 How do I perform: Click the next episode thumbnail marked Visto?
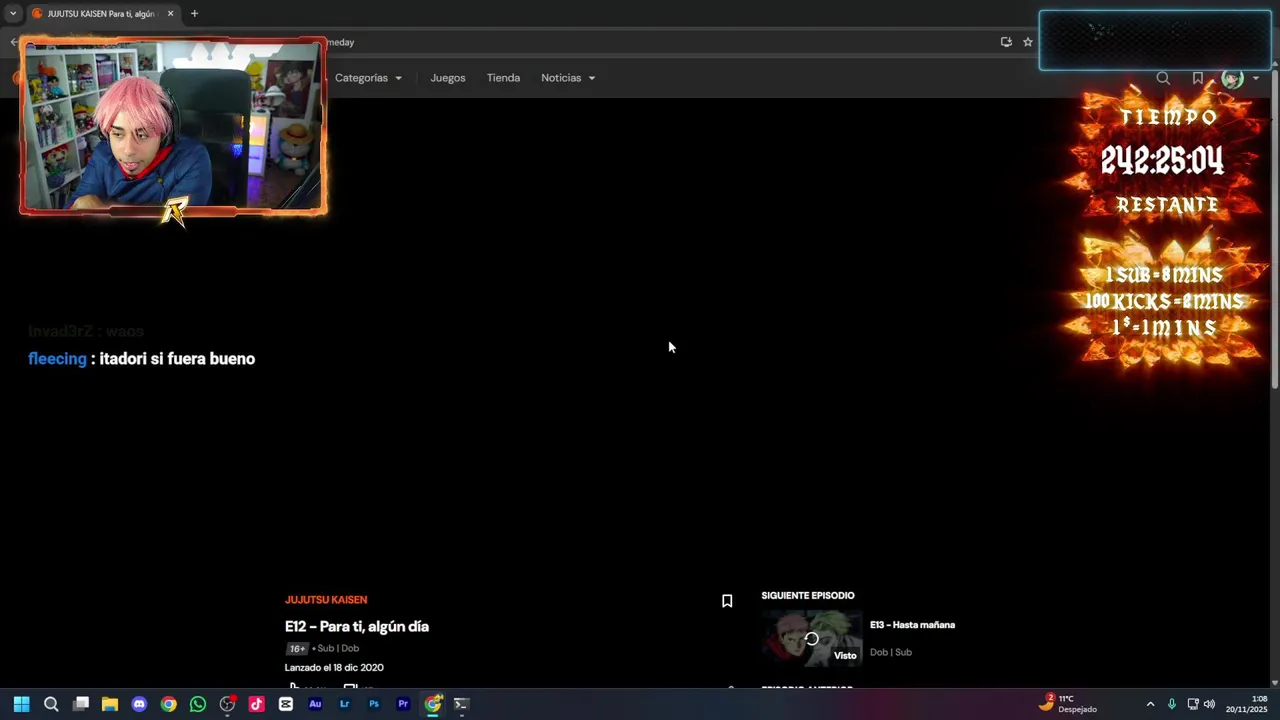click(811, 638)
